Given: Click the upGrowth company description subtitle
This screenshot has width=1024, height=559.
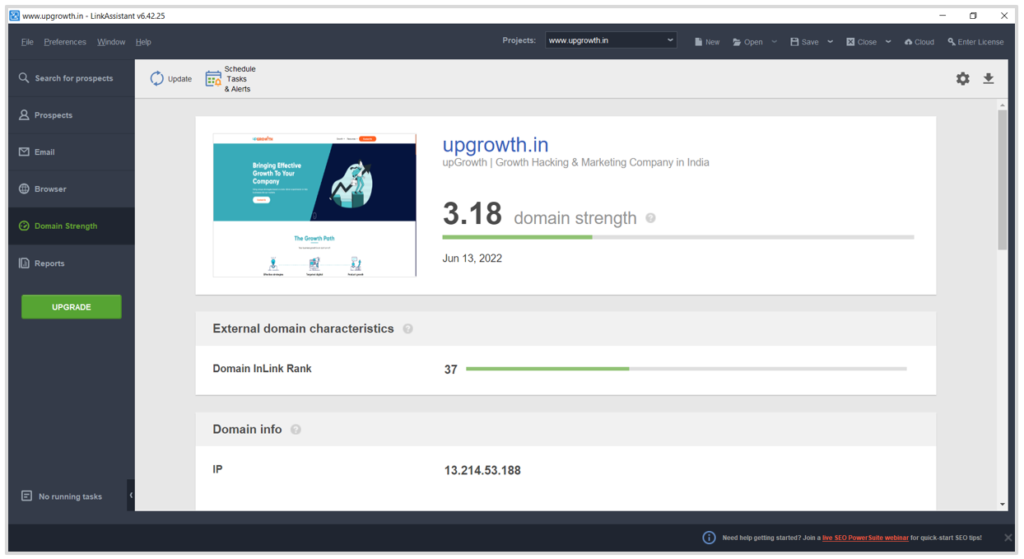Looking at the screenshot, I should 575,163.
